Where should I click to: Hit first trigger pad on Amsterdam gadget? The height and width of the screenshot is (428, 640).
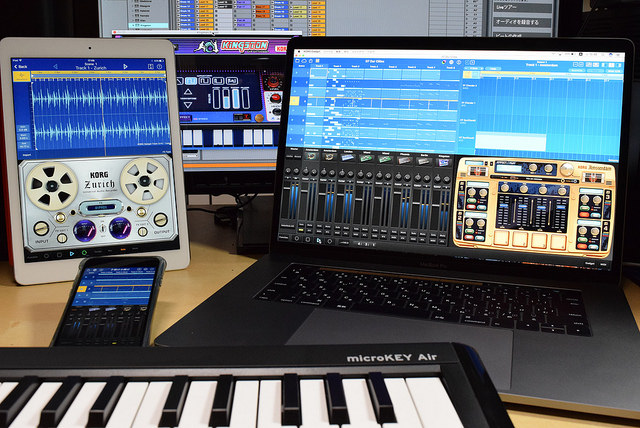click(x=502, y=238)
